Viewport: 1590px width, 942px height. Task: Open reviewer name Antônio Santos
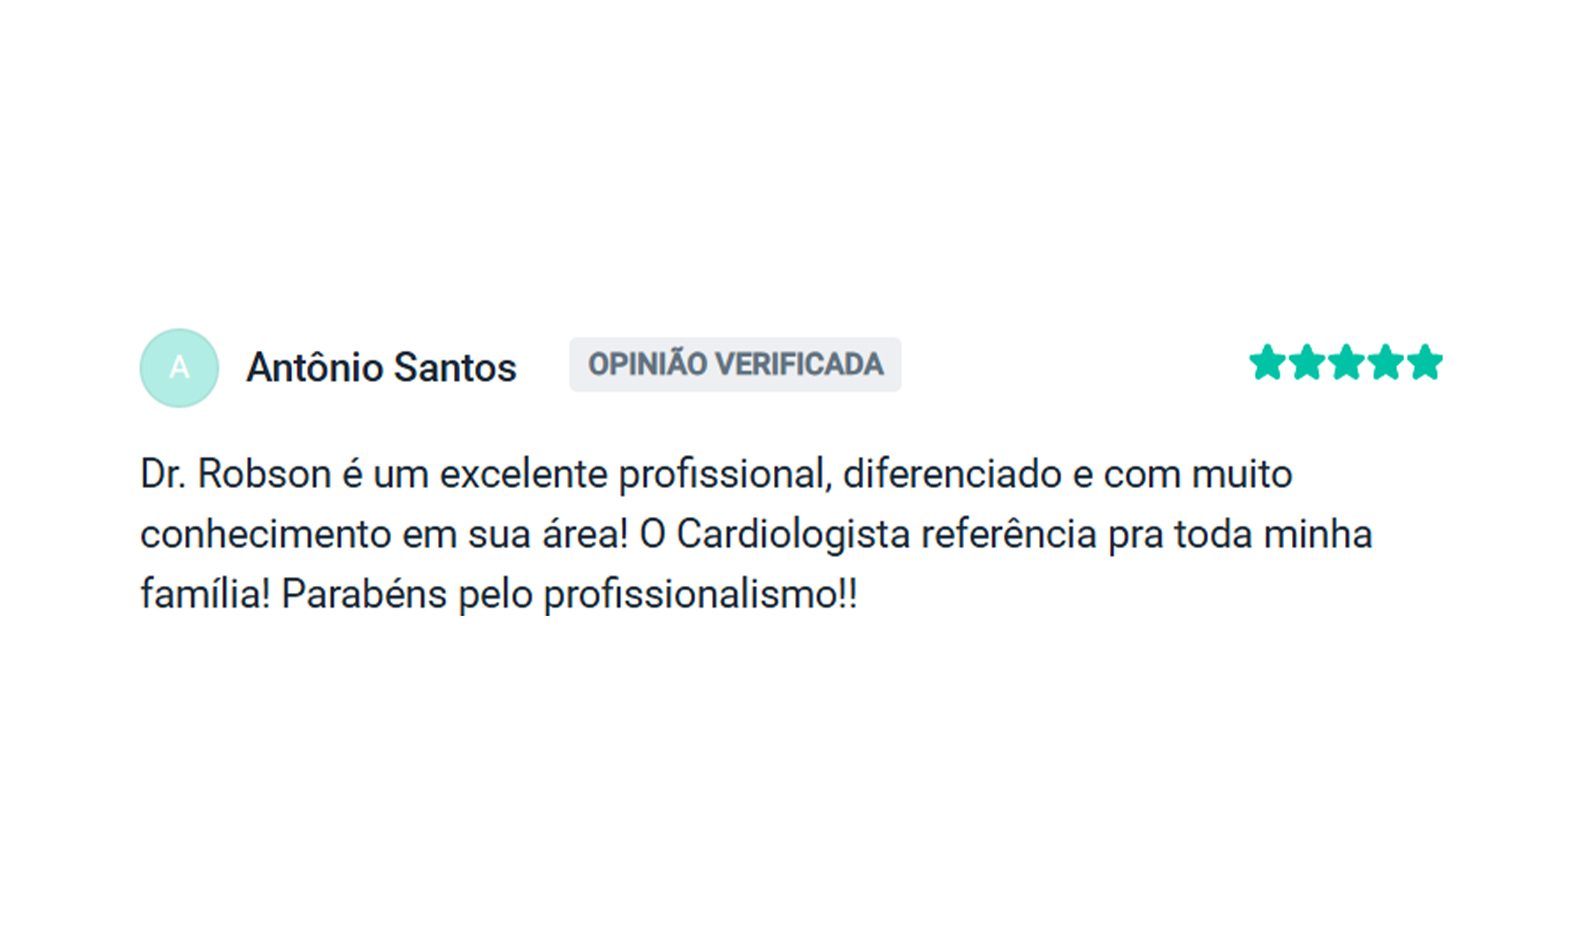[381, 368]
